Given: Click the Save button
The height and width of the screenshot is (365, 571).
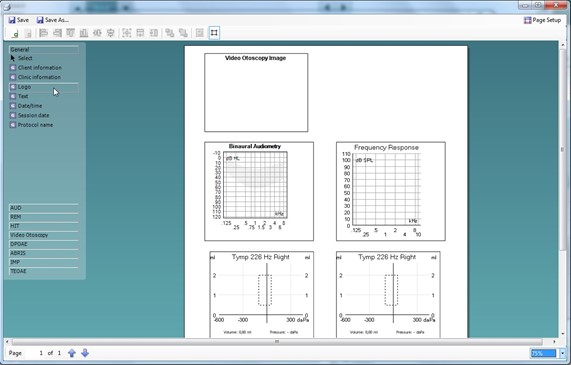Looking at the screenshot, I should pyautogui.click(x=19, y=20).
